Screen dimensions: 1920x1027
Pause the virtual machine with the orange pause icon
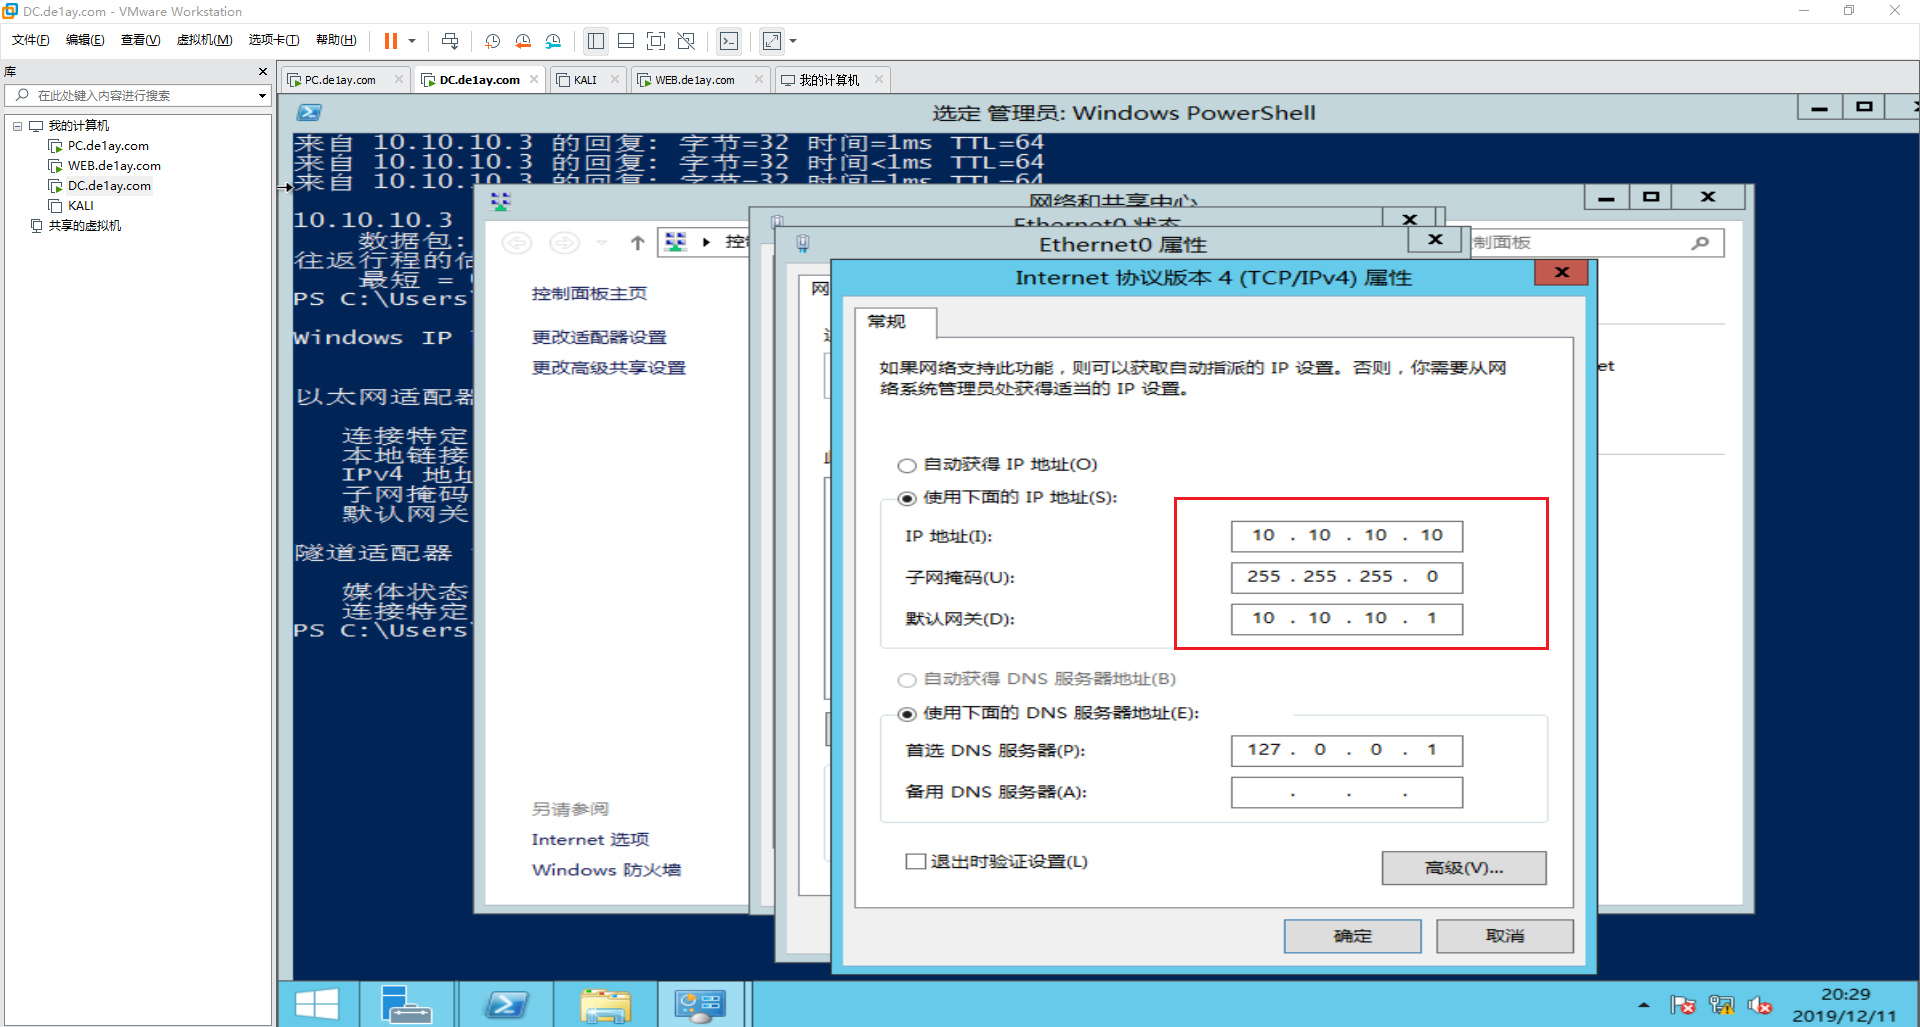click(x=390, y=41)
